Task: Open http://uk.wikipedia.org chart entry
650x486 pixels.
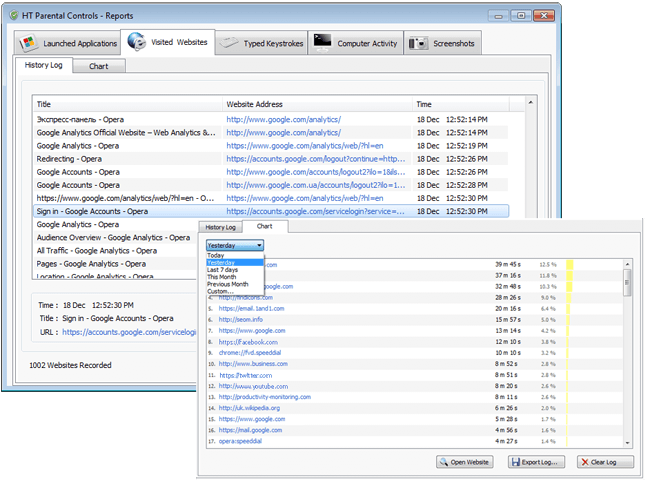Action: click(249, 408)
